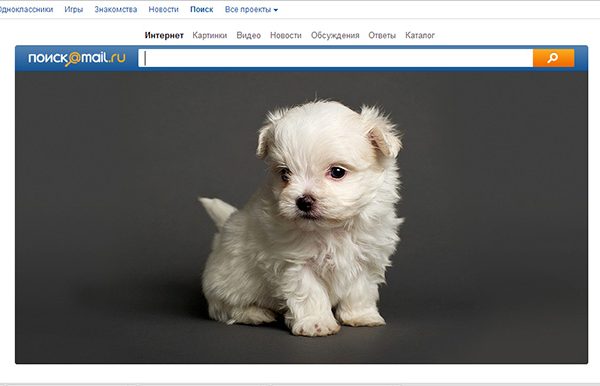Click the Поиск link in top bar
Screen dimensions: 600x386
point(202,10)
